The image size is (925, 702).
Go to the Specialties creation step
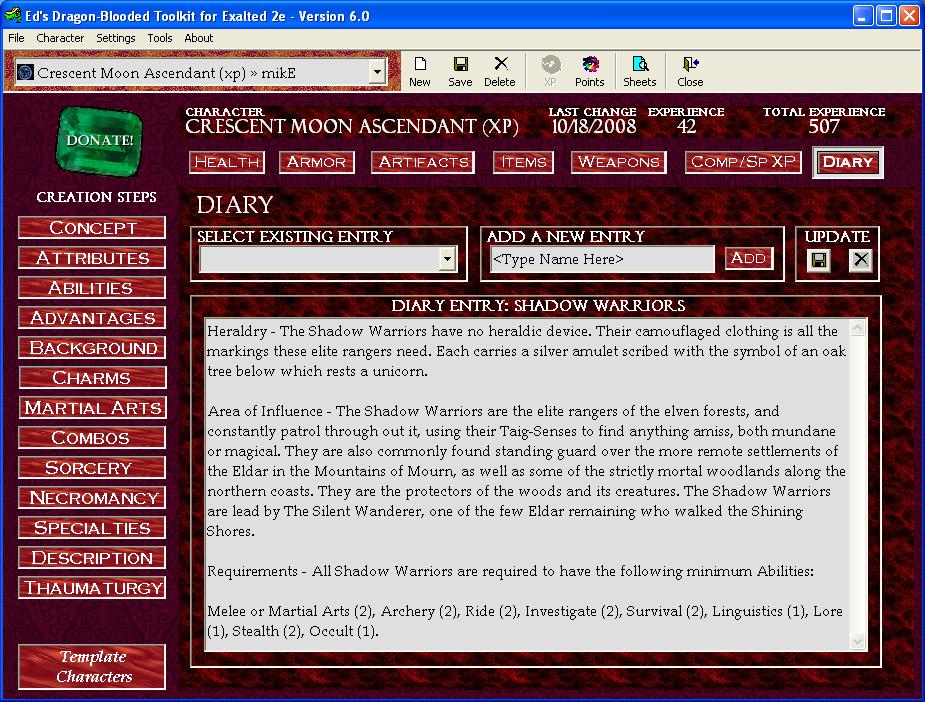coord(92,528)
